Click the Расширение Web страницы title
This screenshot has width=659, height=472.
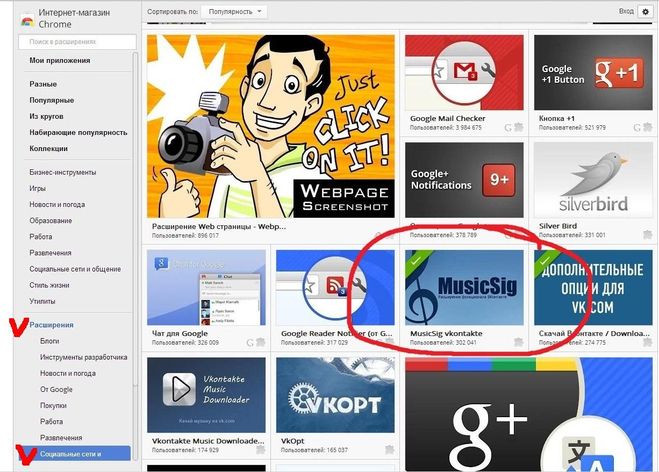tap(219, 226)
